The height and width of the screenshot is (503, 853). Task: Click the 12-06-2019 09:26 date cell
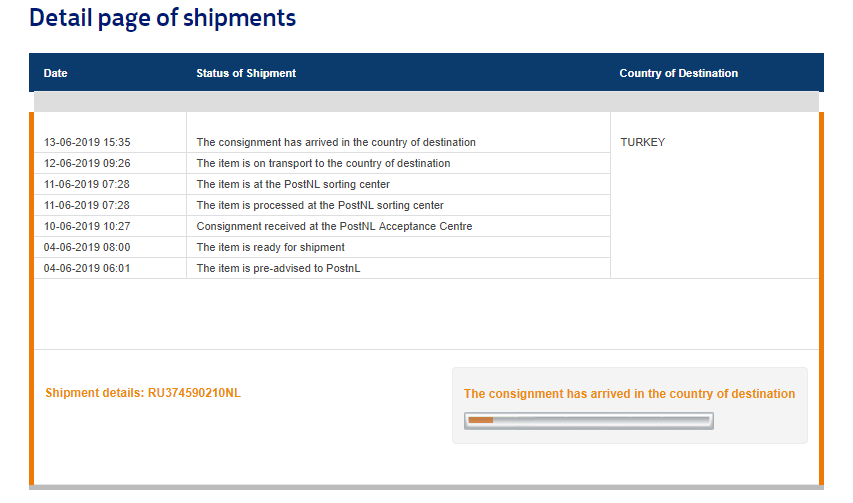87,163
